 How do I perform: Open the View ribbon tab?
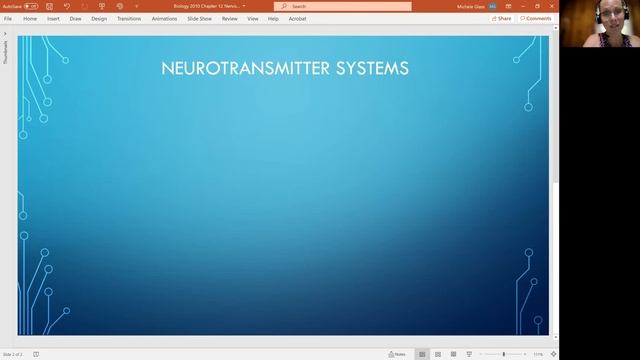pos(253,19)
